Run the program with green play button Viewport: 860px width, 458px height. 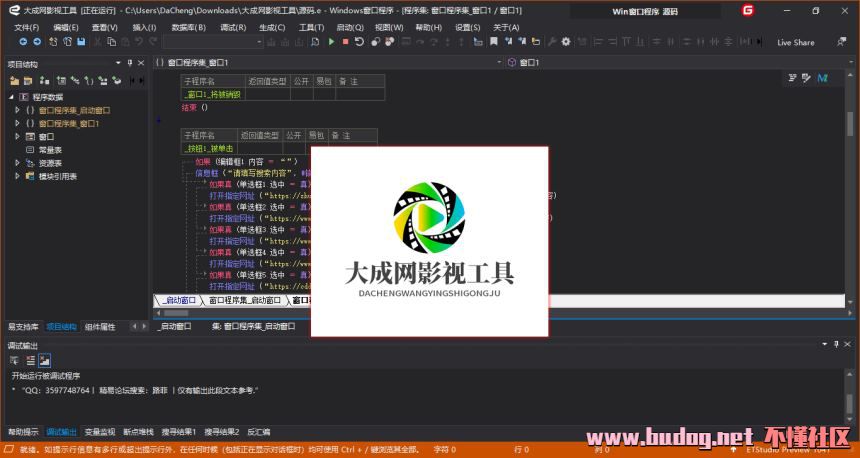331,42
